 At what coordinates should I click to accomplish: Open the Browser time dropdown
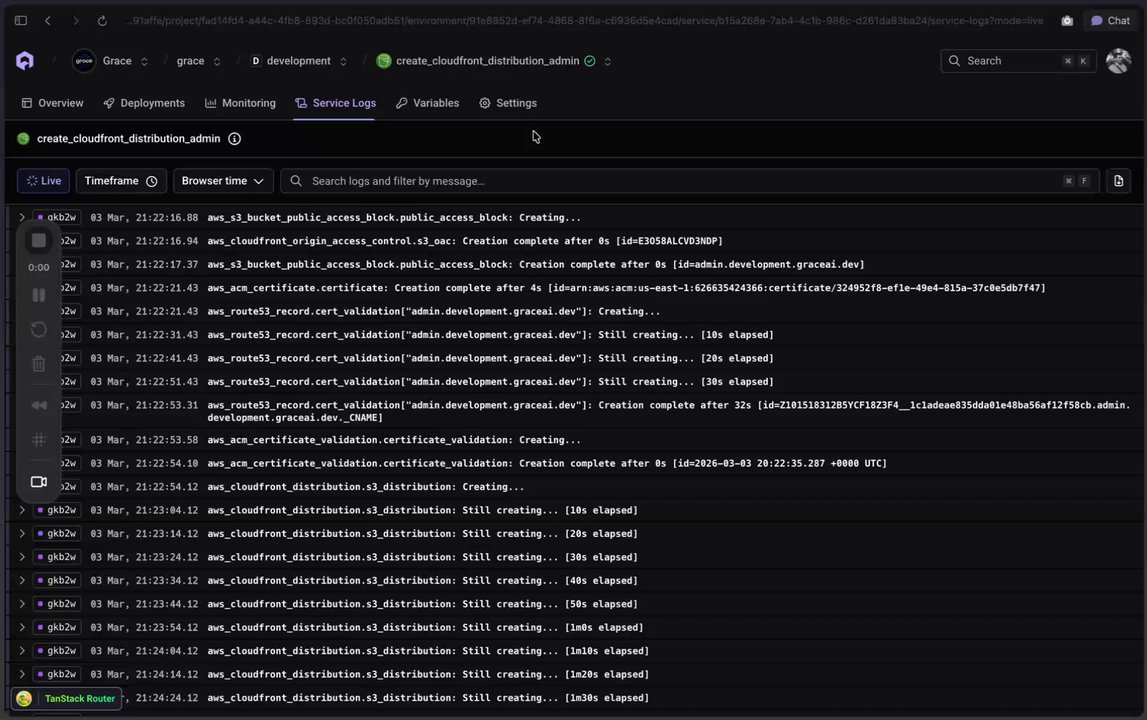222,181
